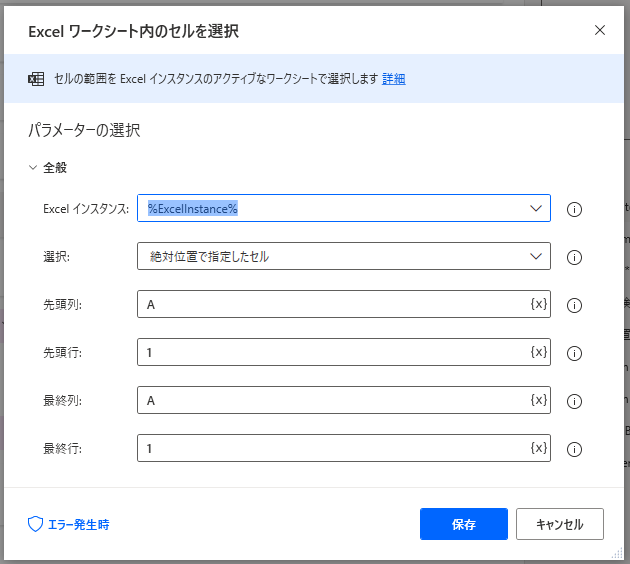Image resolution: width=630 pixels, height=564 pixels.
Task: Click info icon for 先頭行 field
Action: [575, 353]
